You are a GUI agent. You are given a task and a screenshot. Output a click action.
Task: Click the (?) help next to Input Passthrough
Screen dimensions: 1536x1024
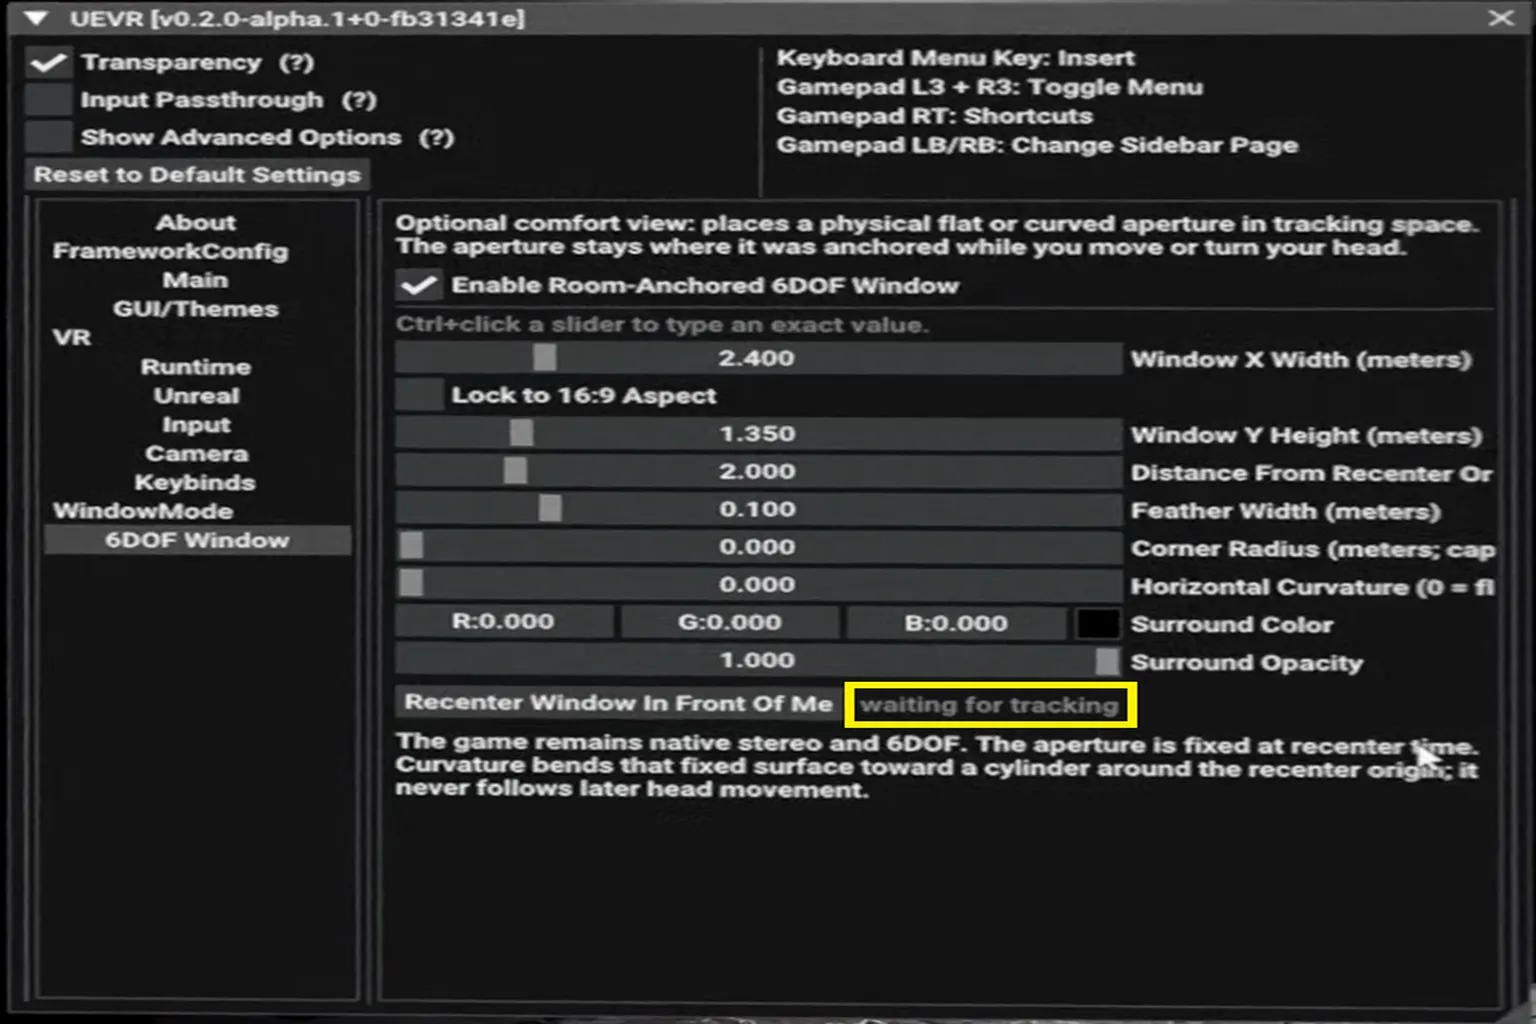(359, 100)
